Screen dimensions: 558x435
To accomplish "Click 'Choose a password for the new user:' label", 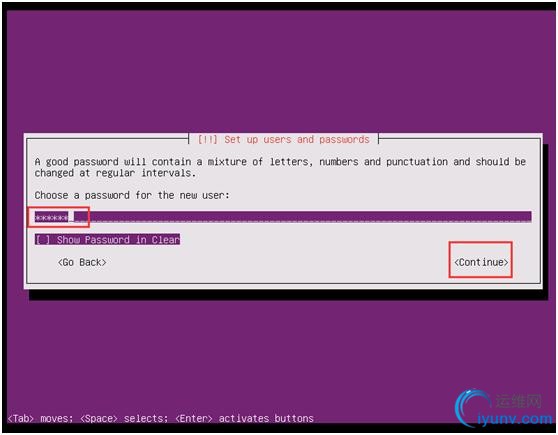I will point(132,195).
